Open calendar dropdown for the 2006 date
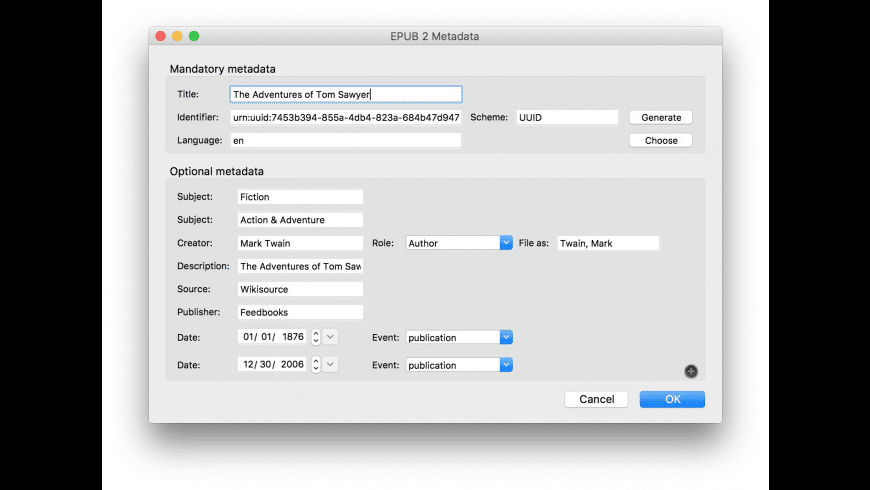Image resolution: width=870 pixels, height=490 pixels. [x=330, y=365]
